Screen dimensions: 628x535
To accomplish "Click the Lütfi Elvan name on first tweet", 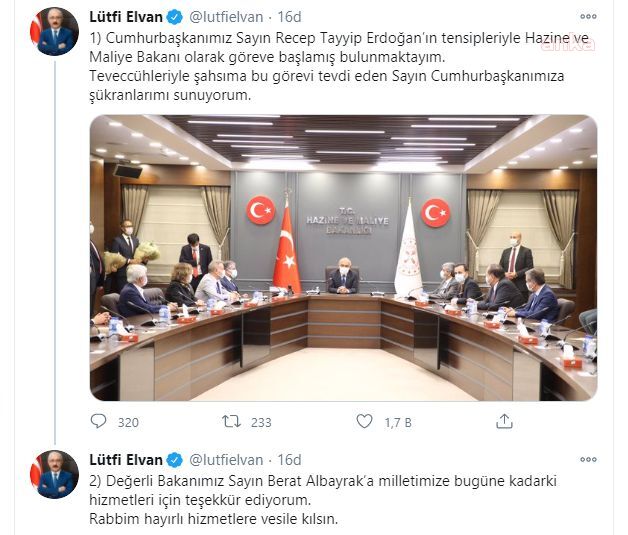I will pyautogui.click(x=126, y=17).
